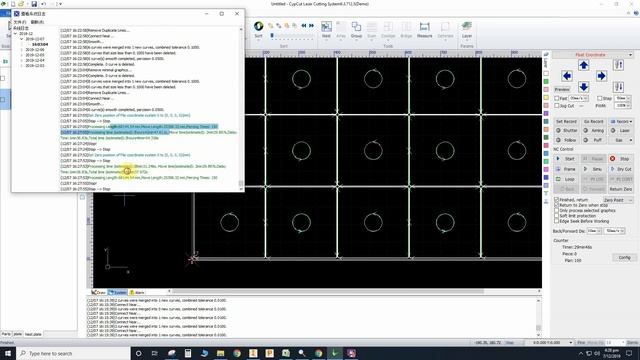The height and width of the screenshot is (360, 640).
Task: Click the double-right sort order arrow
Action: click(311, 26)
